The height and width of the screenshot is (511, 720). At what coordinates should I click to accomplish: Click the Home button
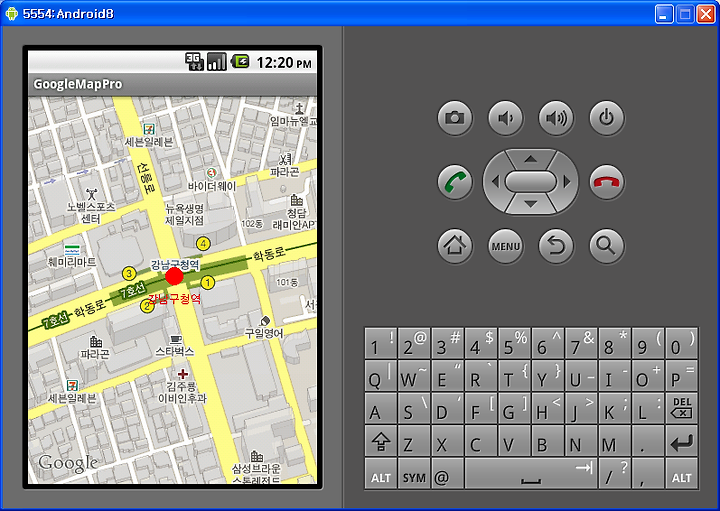click(455, 246)
